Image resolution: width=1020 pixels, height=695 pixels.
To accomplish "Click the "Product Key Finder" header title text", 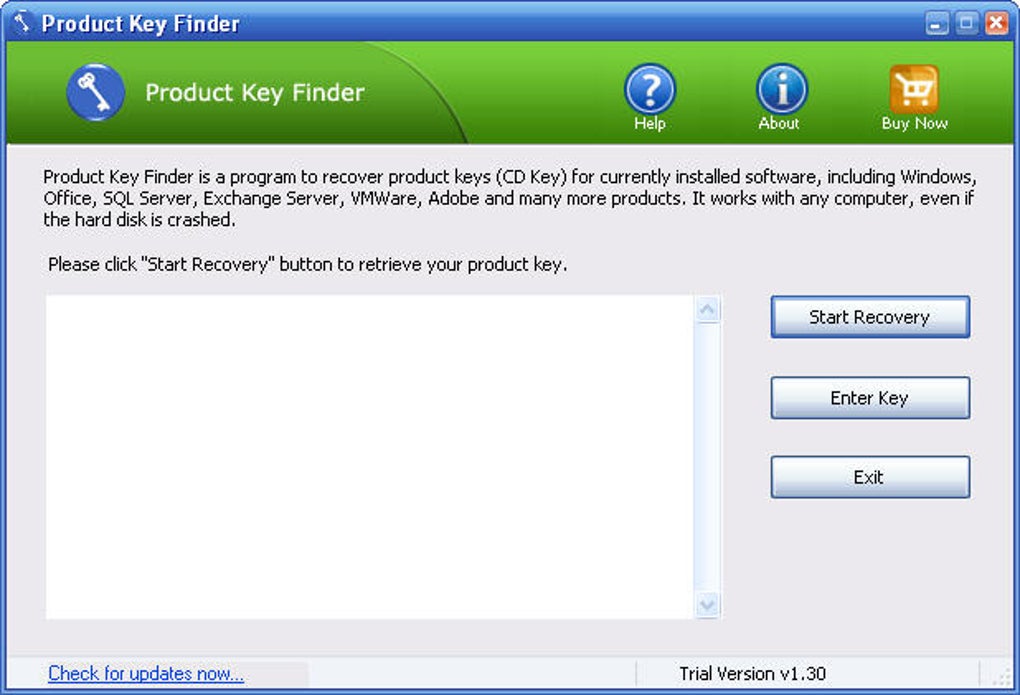I will pos(254,92).
